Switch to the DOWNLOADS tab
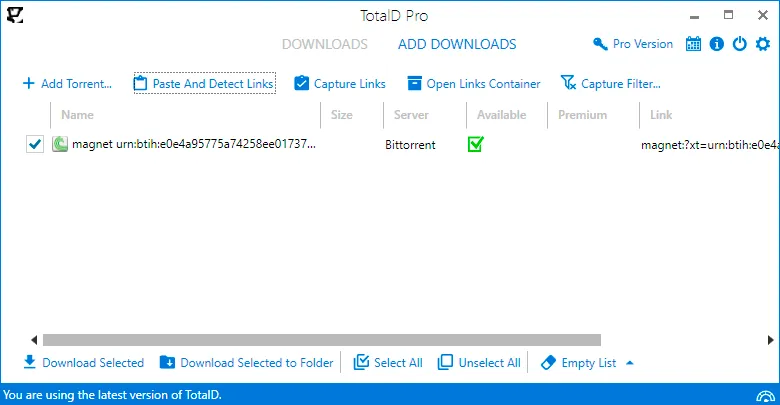The image size is (780, 405). tap(325, 44)
